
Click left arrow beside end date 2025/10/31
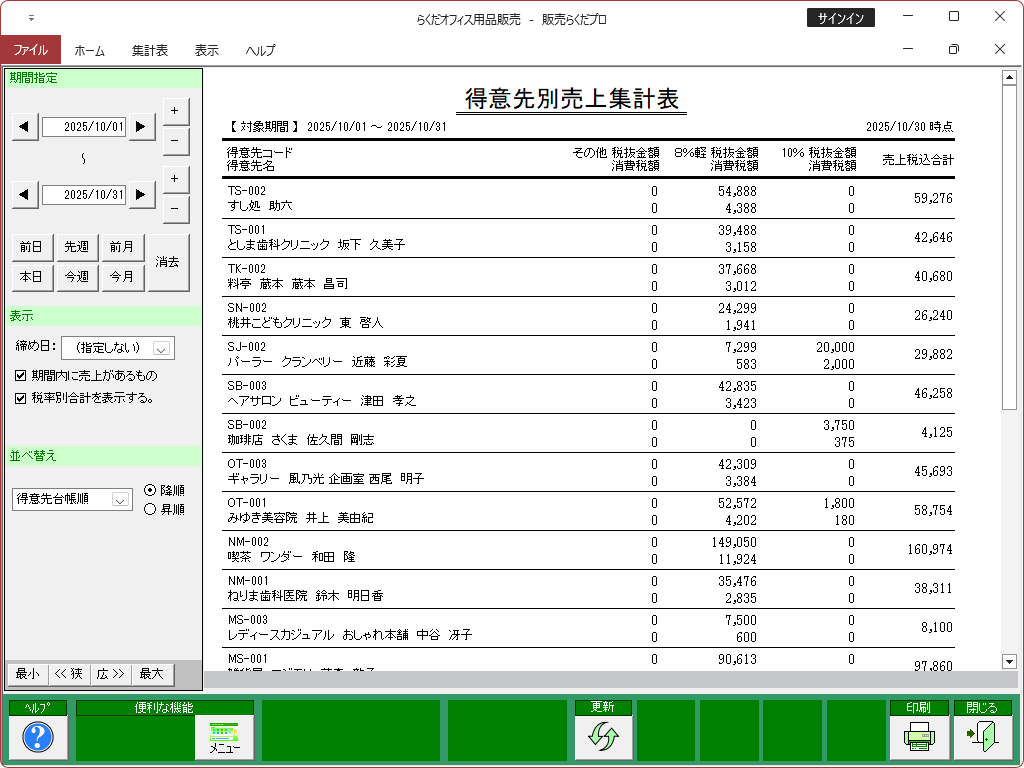pos(25,194)
